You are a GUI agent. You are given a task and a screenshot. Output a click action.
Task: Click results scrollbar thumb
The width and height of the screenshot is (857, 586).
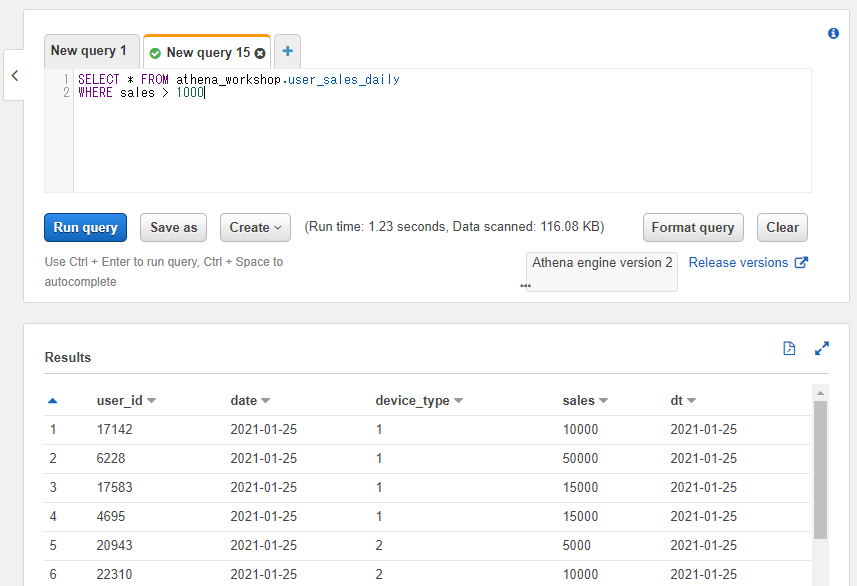click(x=820, y=470)
